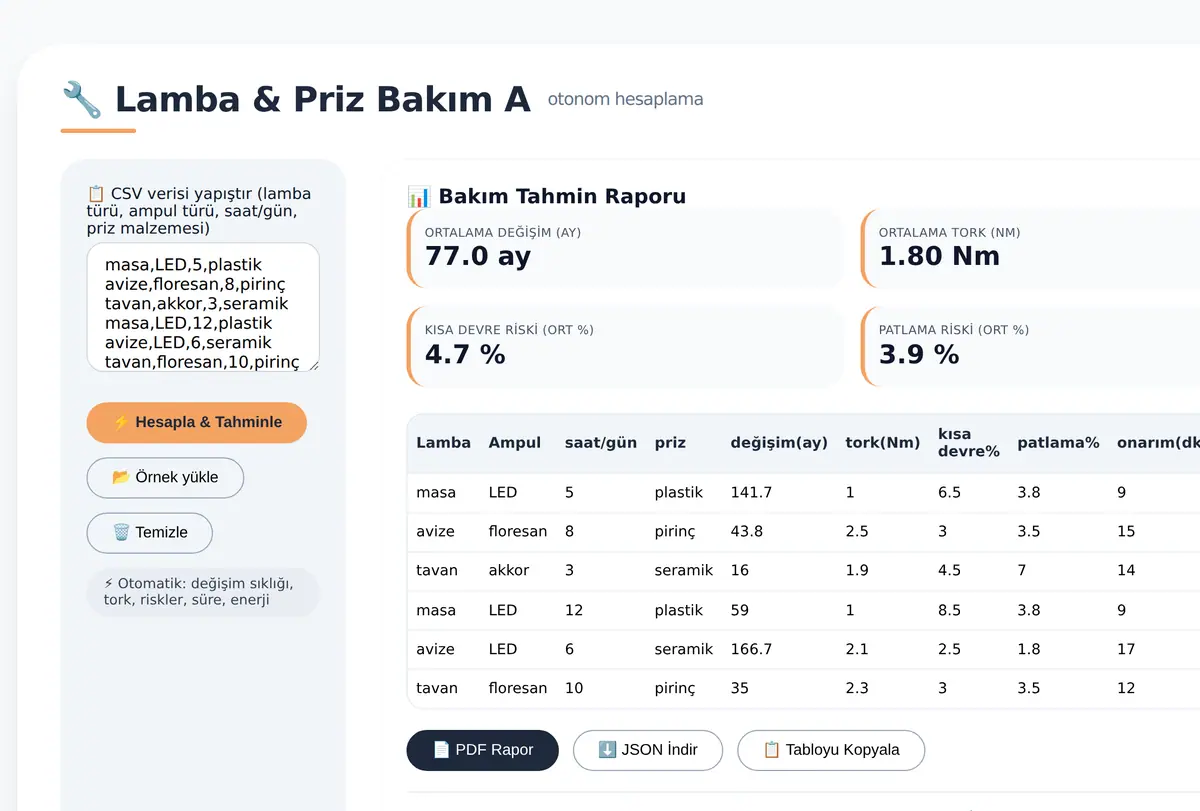Click the Otomatik info note

pyautogui.click(x=203, y=591)
